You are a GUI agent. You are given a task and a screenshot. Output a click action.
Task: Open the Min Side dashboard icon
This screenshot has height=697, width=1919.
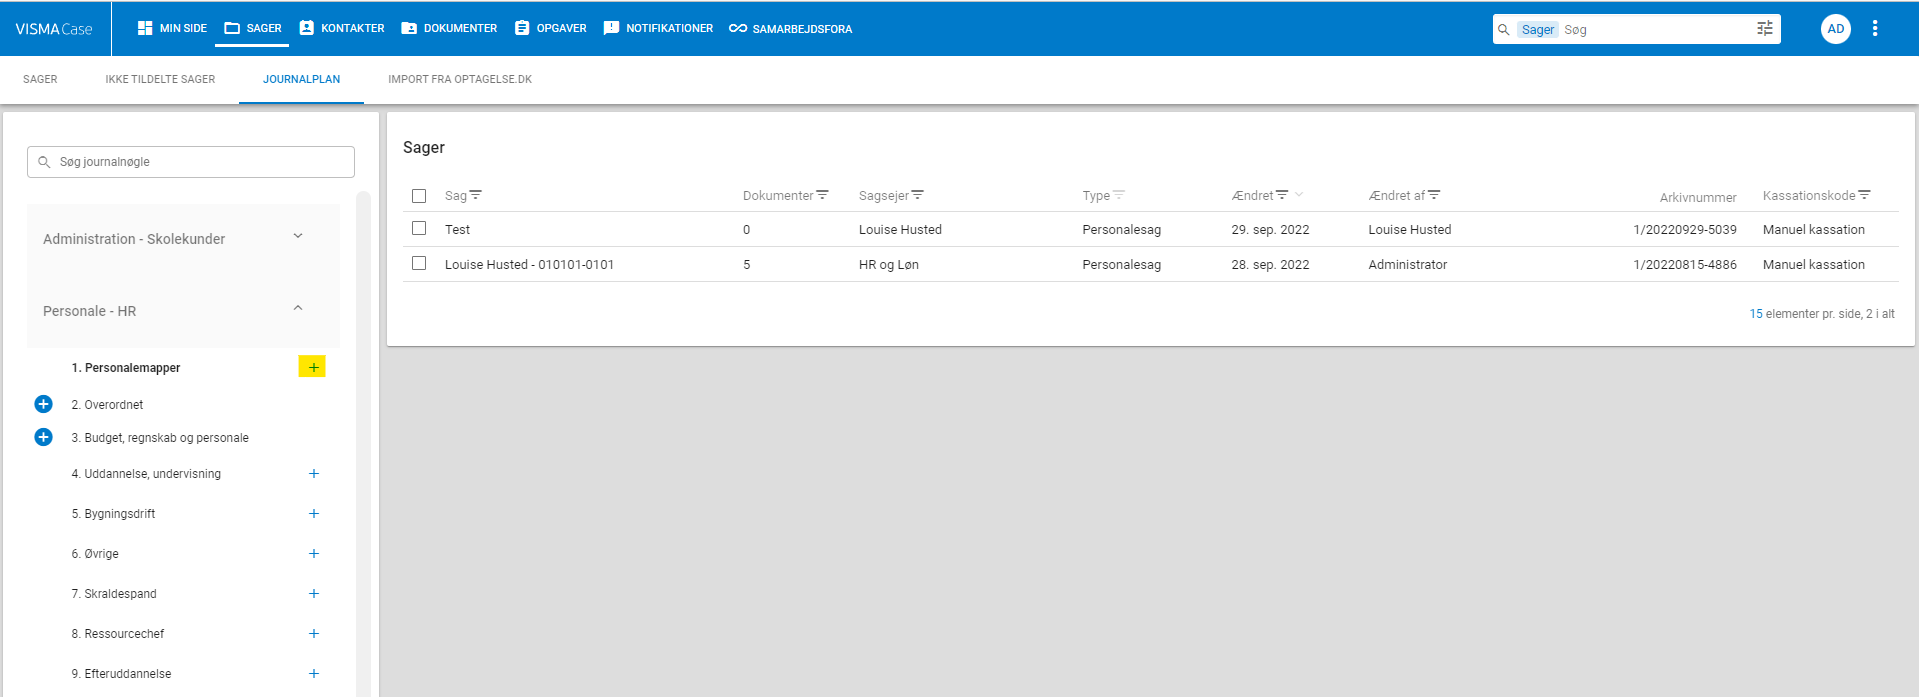click(x=145, y=28)
